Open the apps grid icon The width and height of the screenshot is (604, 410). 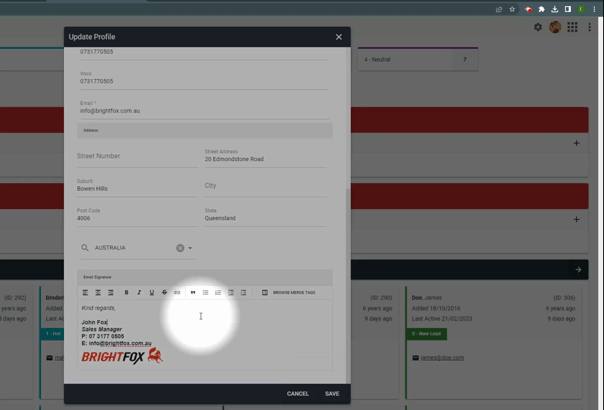click(x=572, y=27)
